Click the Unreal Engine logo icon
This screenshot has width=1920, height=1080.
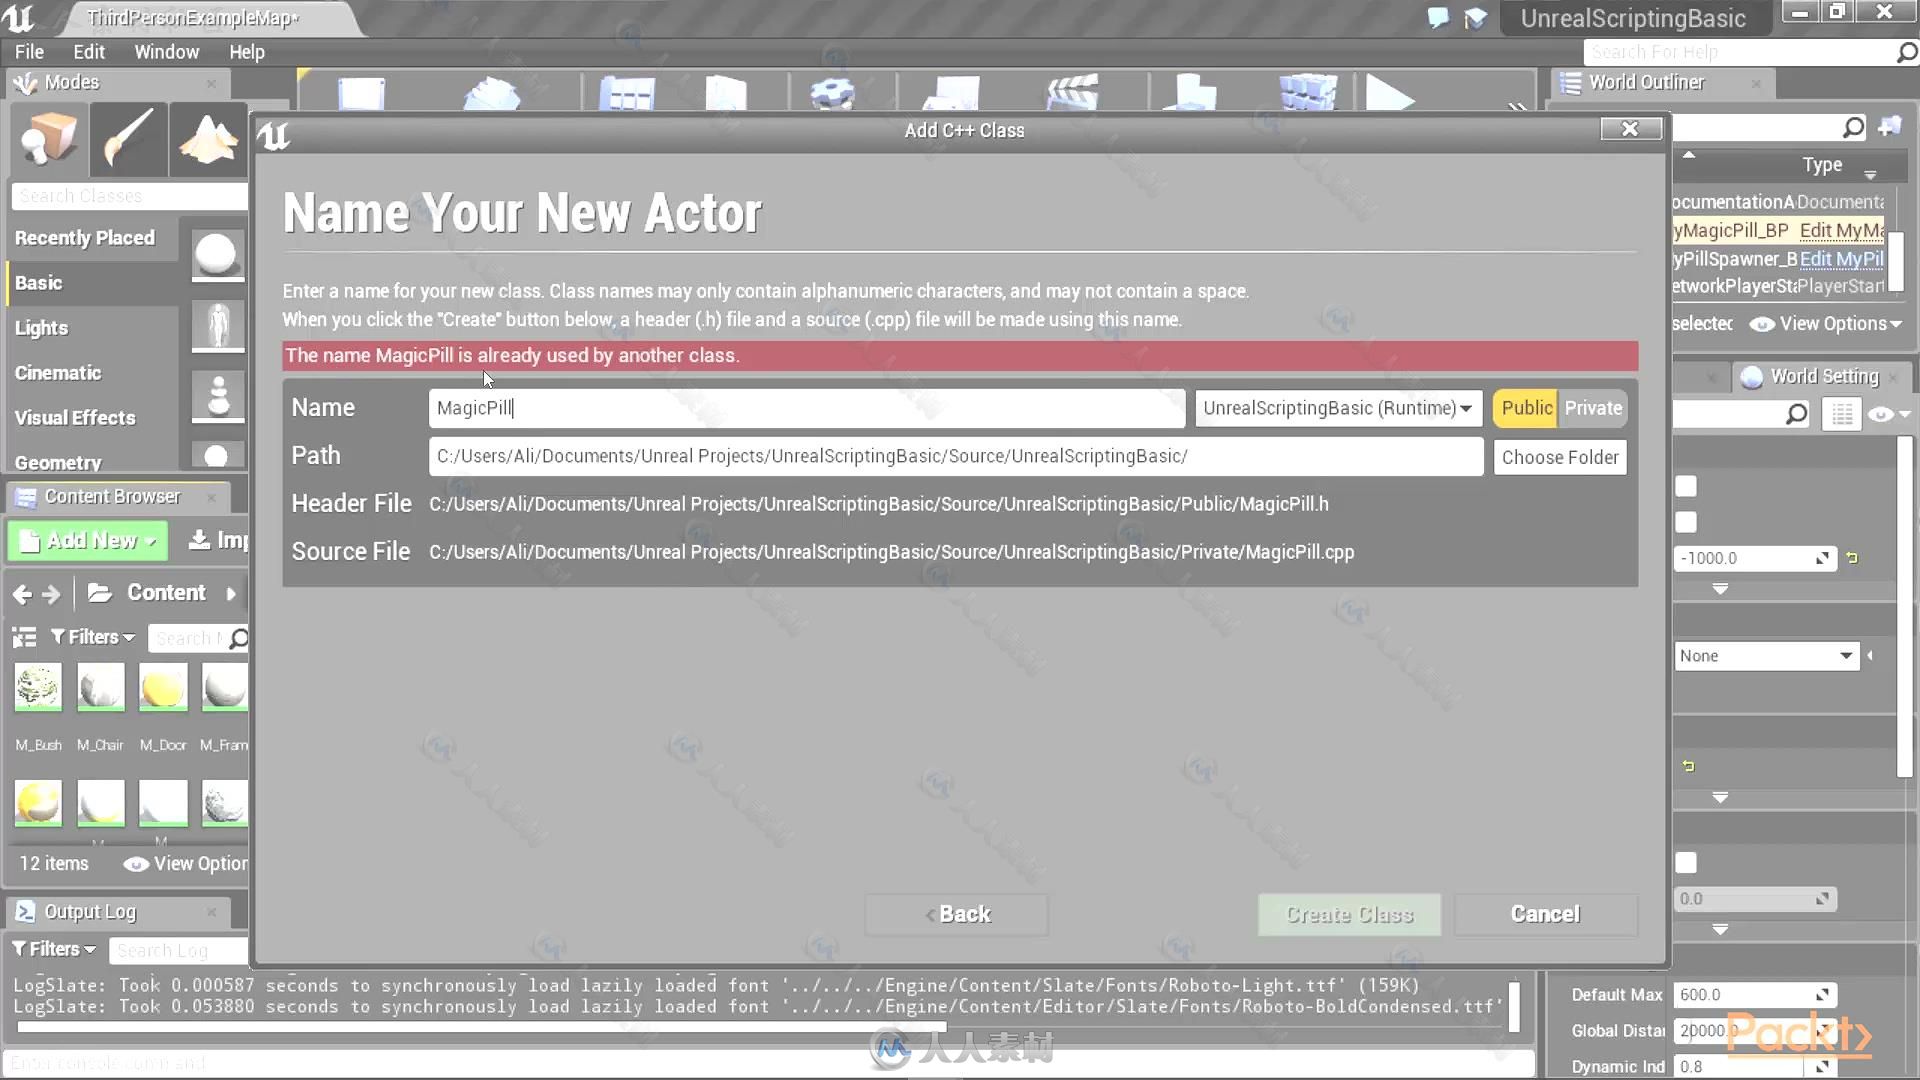coord(21,16)
